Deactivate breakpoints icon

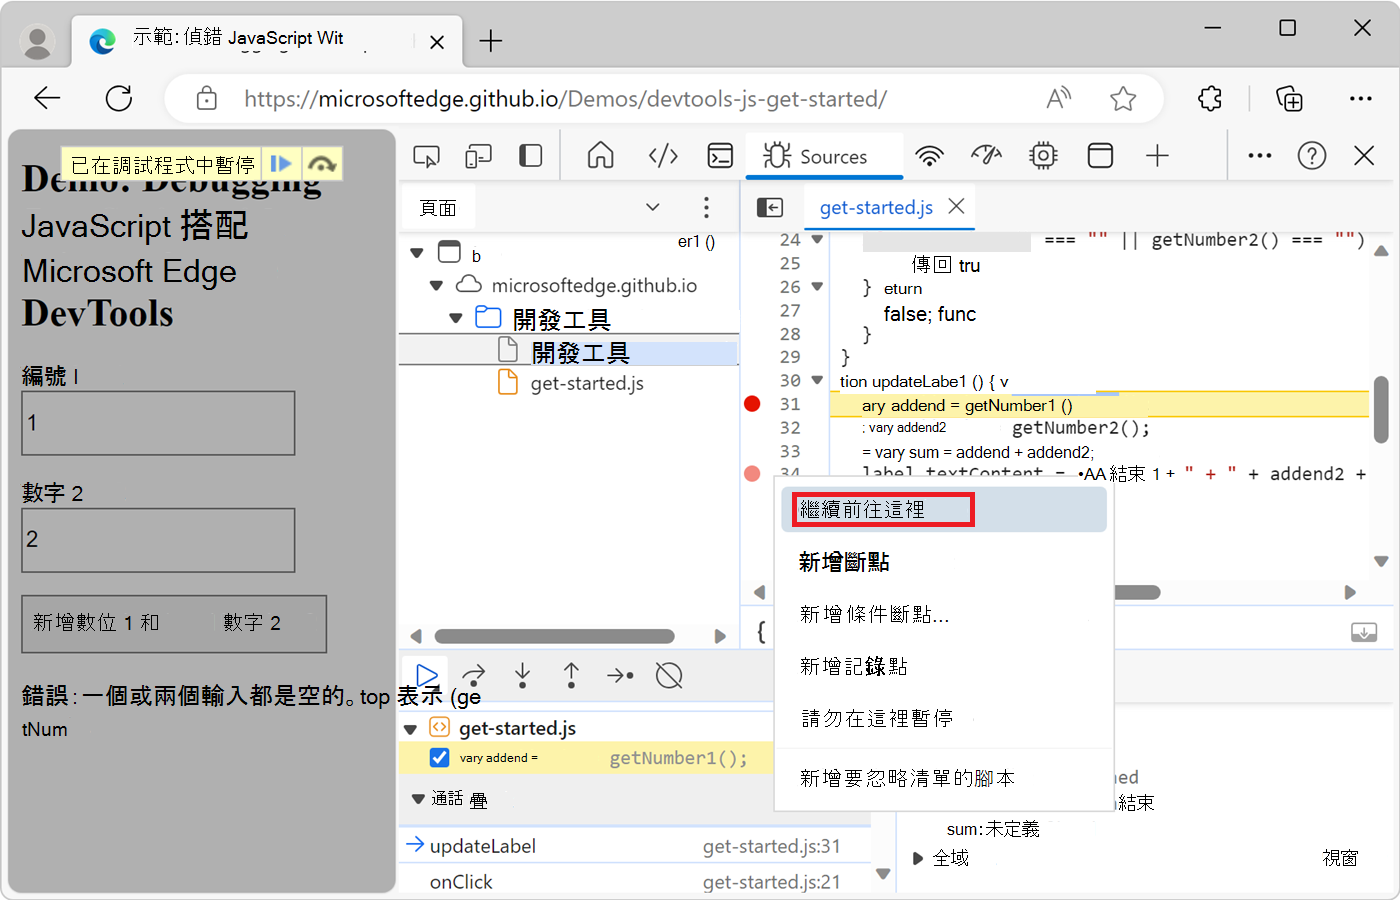point(669,676)
